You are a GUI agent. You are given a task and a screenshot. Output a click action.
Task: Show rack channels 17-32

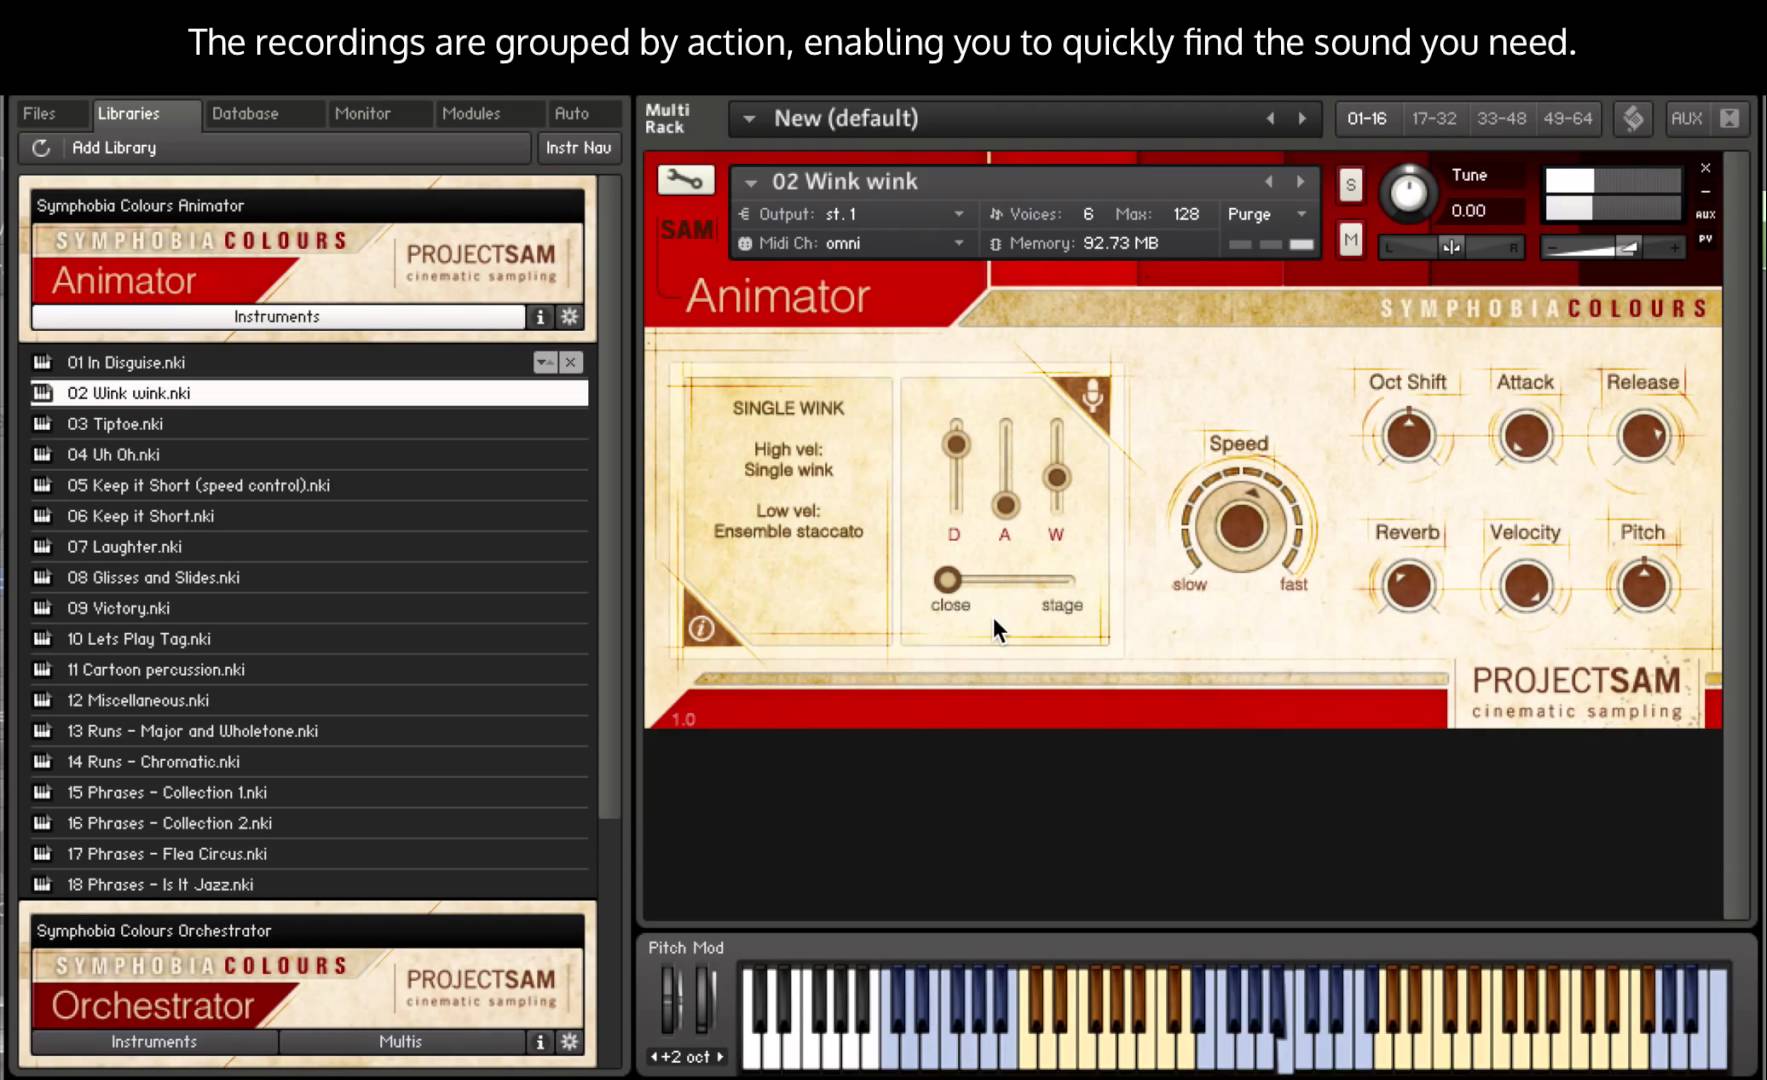tap(1434, 119)
